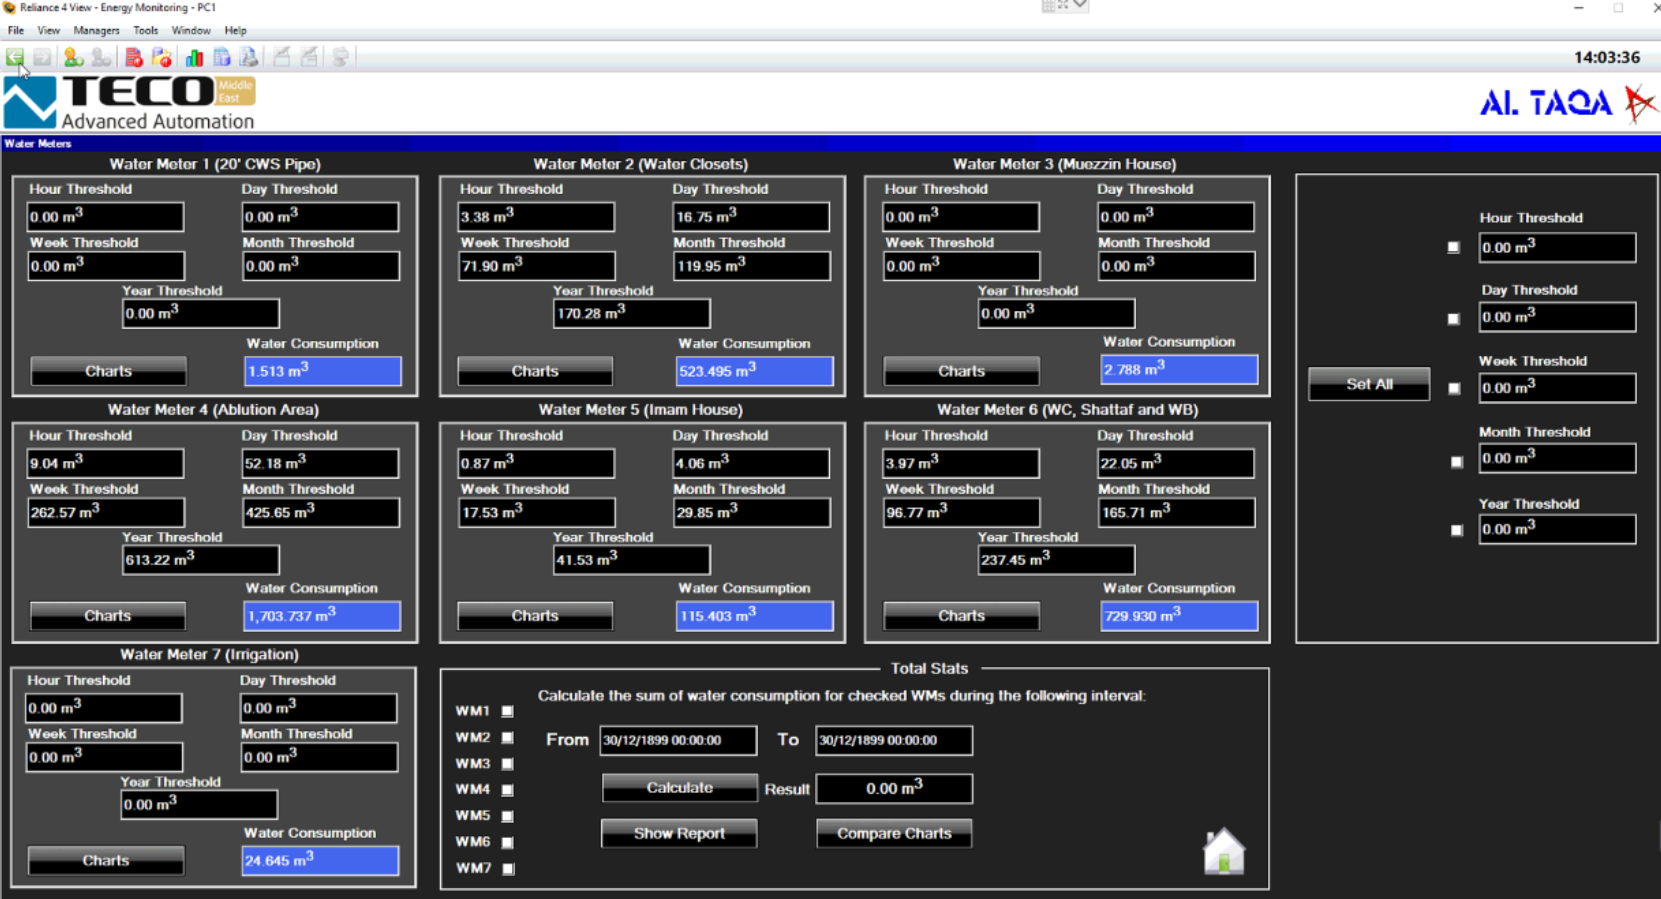Viewport: 1661px width, 899px height.
Task: Click the print report toolbar icon
Action: 249,58
